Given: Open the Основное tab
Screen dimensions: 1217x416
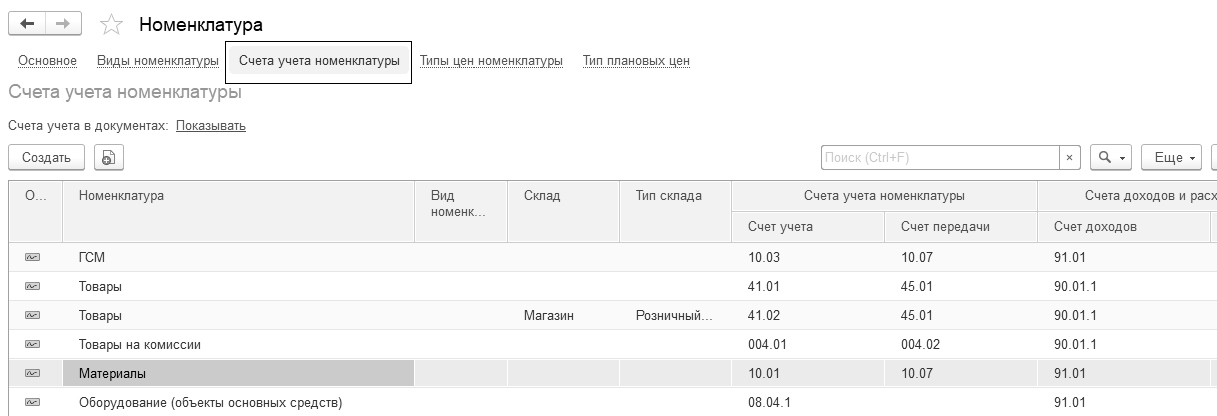Looking at the screenshot, I should click(47, 61).
